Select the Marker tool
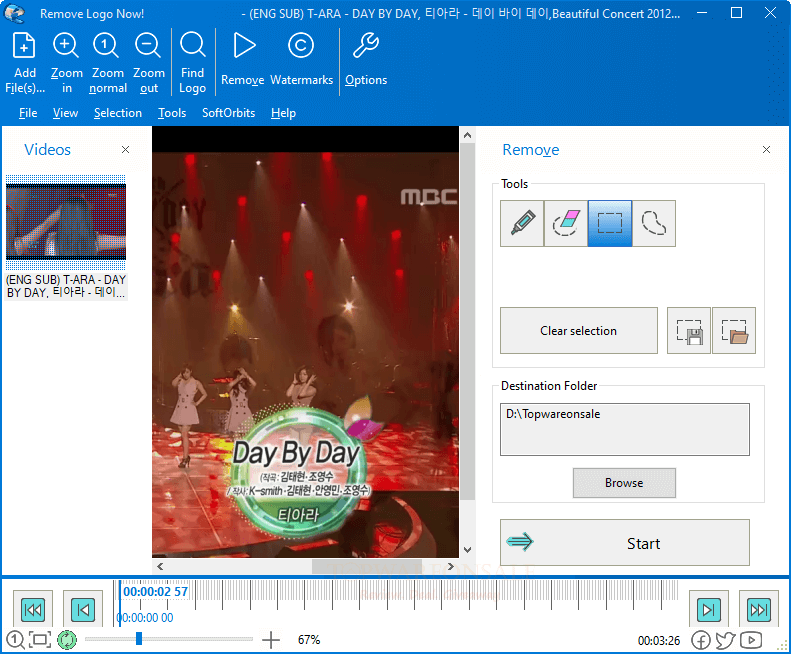 (x=522, y=223)
